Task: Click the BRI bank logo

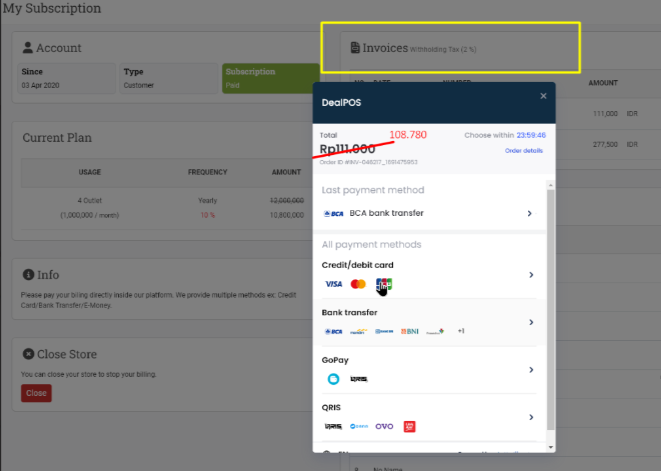Action: click(384, 331)
